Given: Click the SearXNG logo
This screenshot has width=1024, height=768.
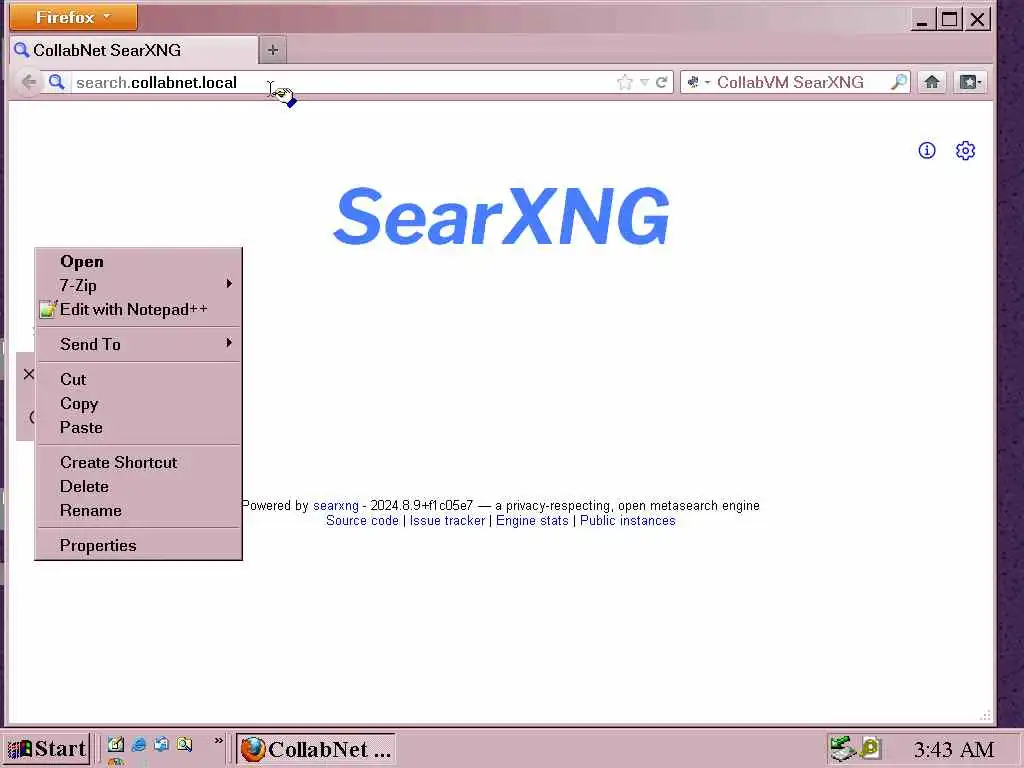Looking at the screenshot, I should coord(502,216).
